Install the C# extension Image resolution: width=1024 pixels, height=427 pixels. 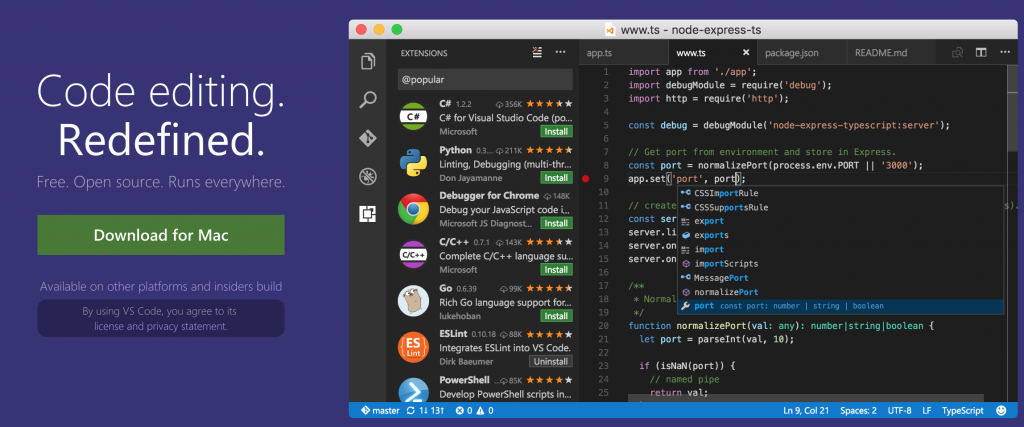coord(556,131)
